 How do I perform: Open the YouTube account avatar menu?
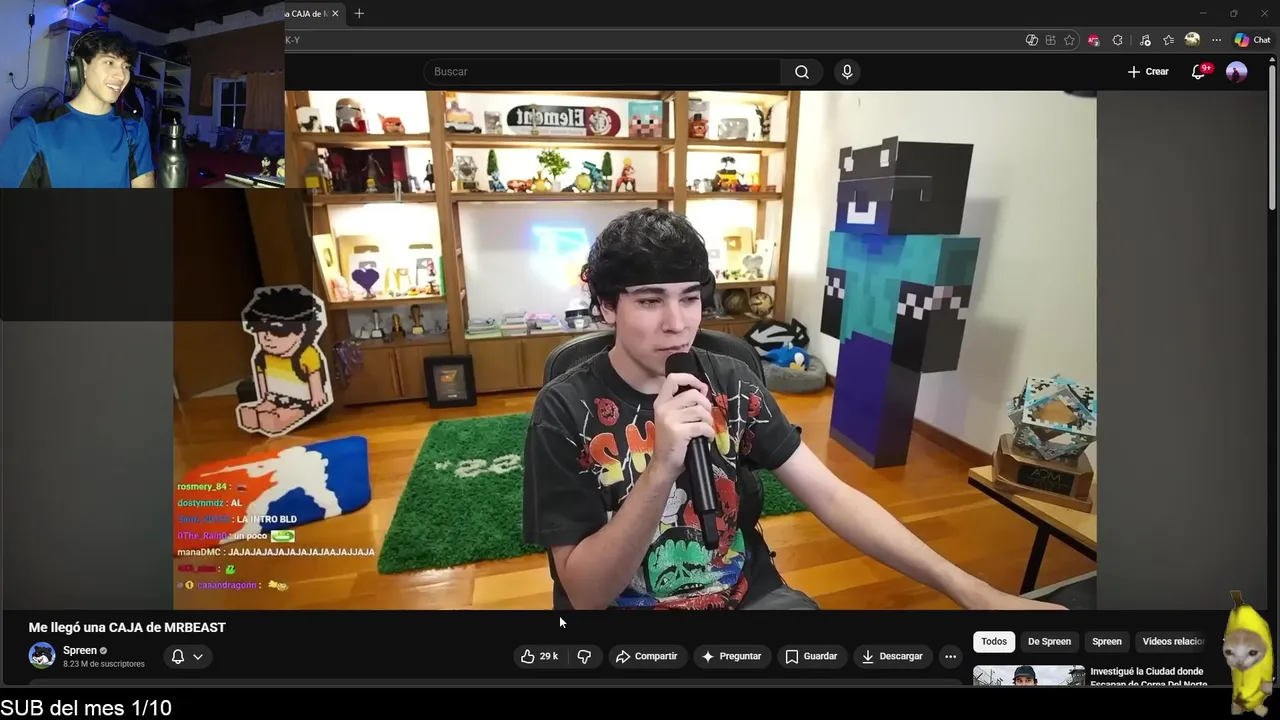pyautogui.click(x=1237, y=72)
